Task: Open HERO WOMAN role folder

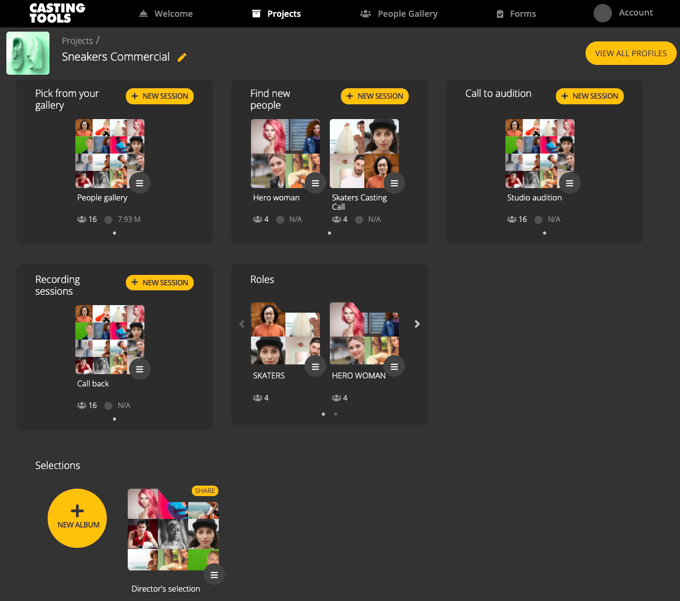Action: [364, 333]
